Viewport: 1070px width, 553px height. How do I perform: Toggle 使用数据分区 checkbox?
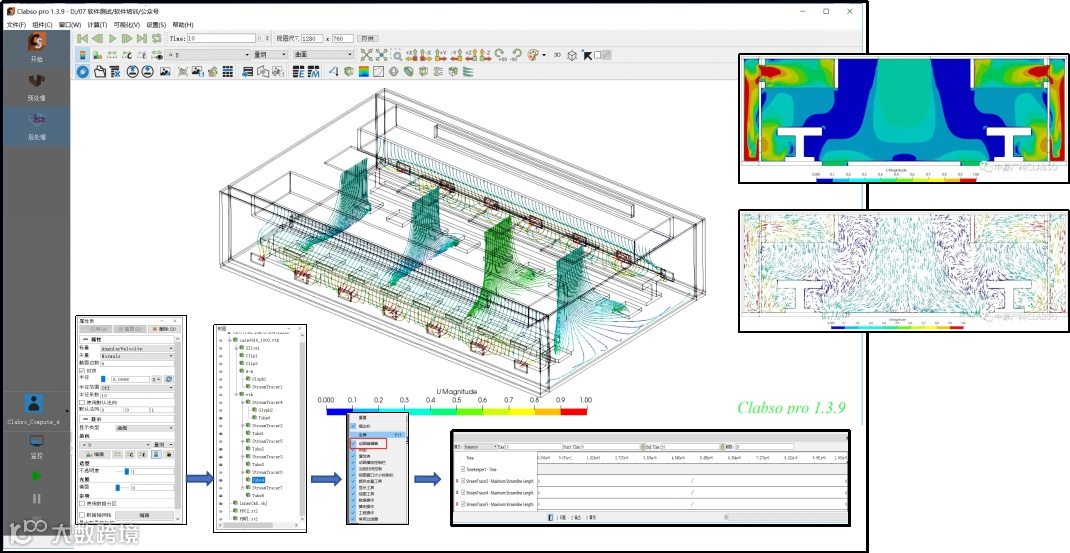pos(83,503)
